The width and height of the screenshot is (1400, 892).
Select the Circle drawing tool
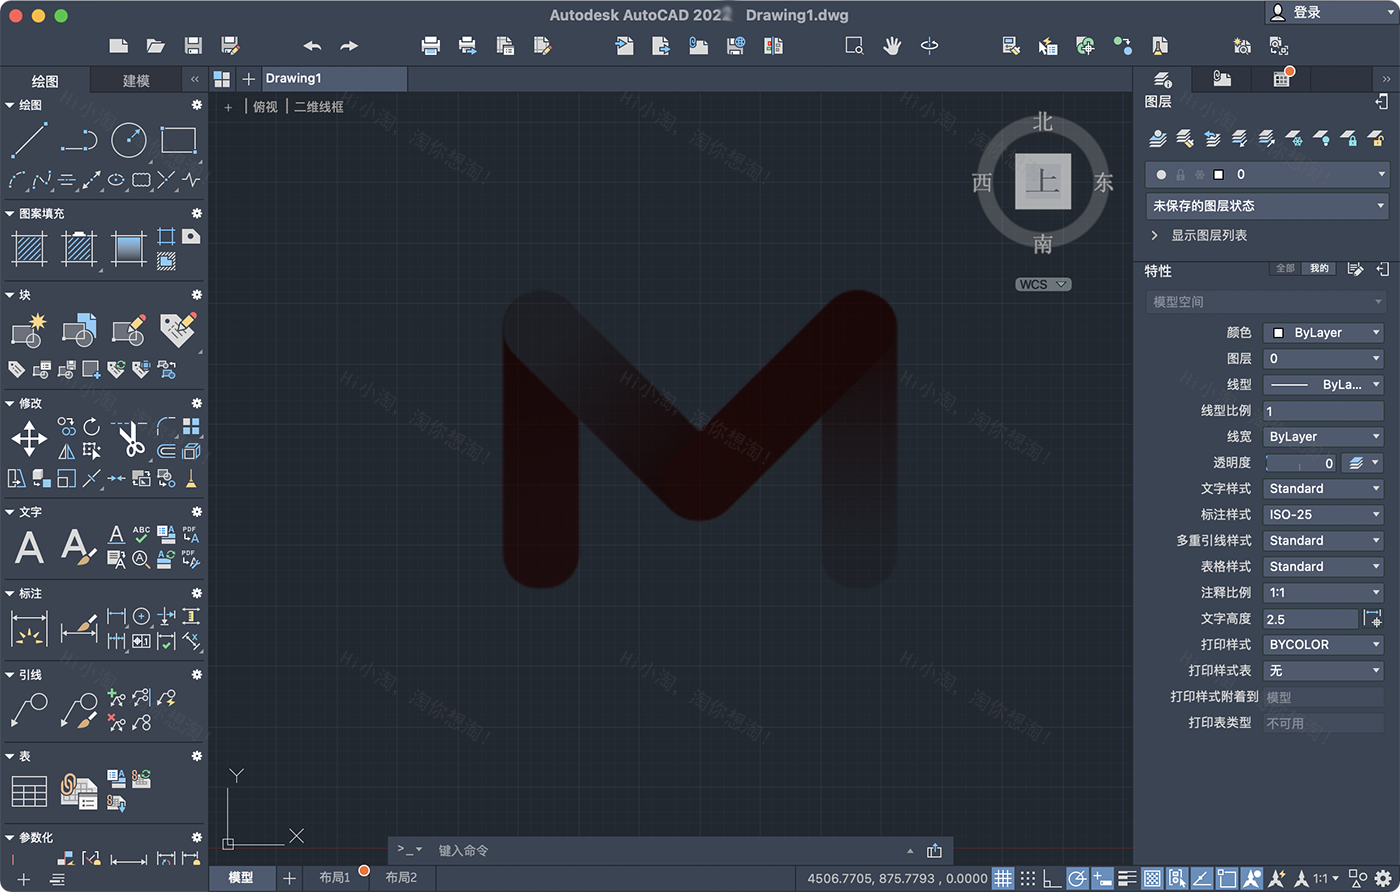click(128, 140)
